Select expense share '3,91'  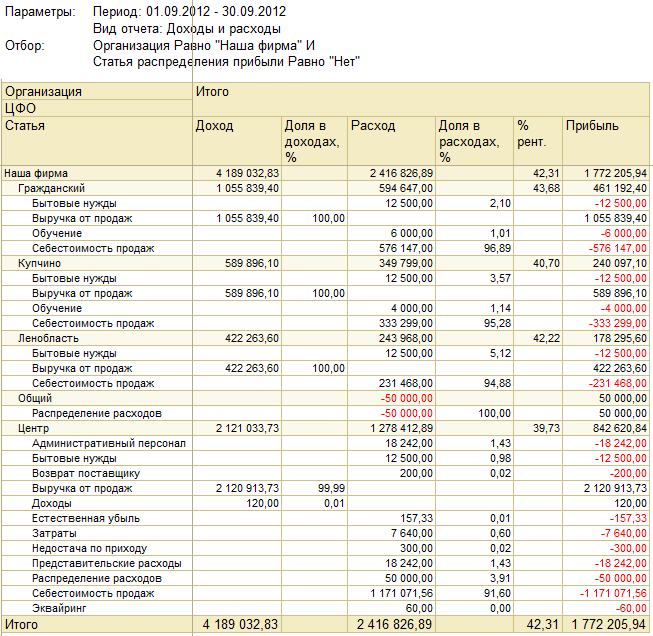(x=500, y=578)
